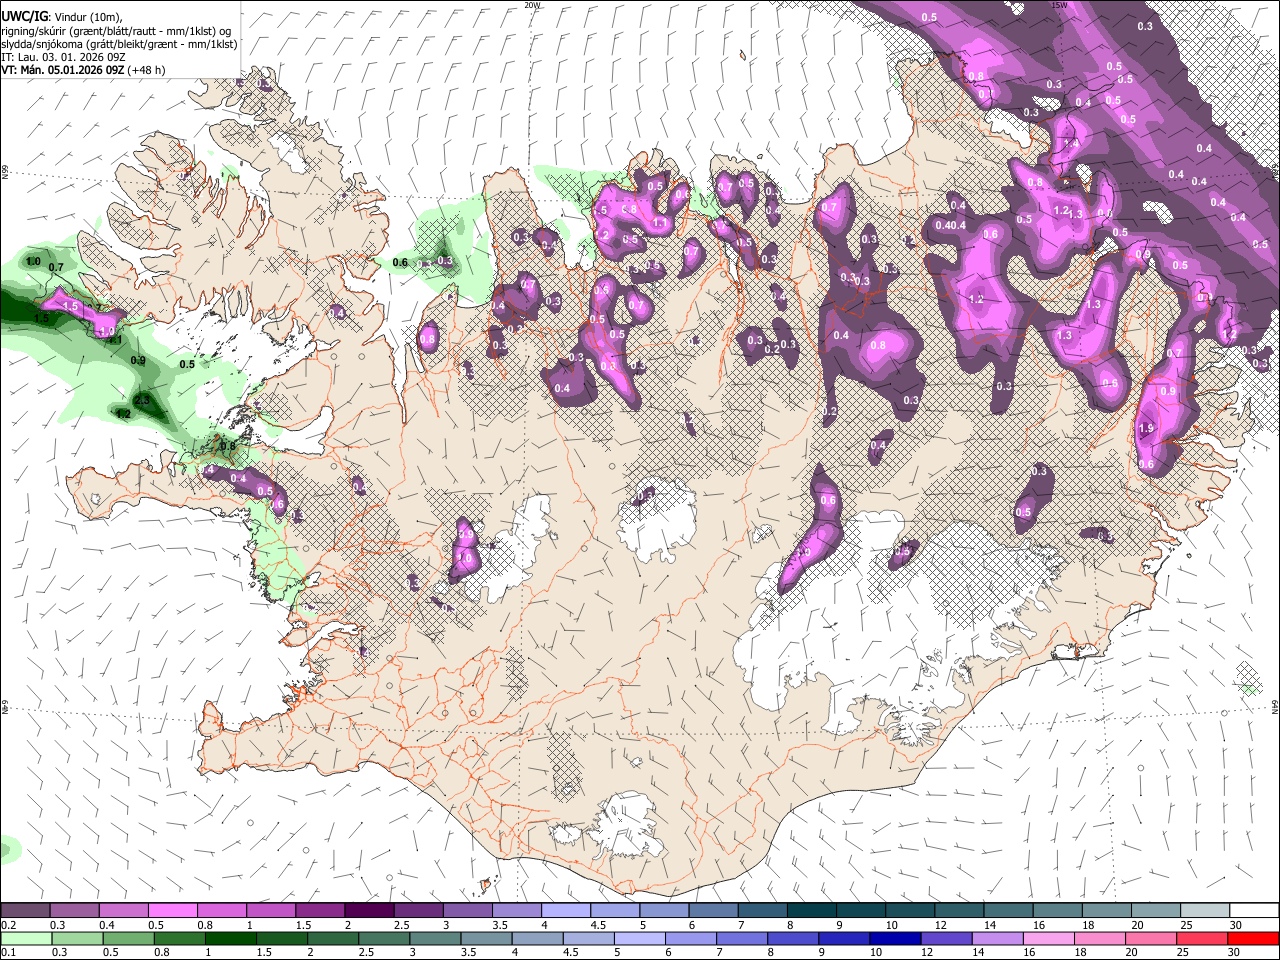The height and width of the screenshot is (960, 1280).
Task: Click the '1.9' snowfall value on the map
Action: [x=1147, y=428]
